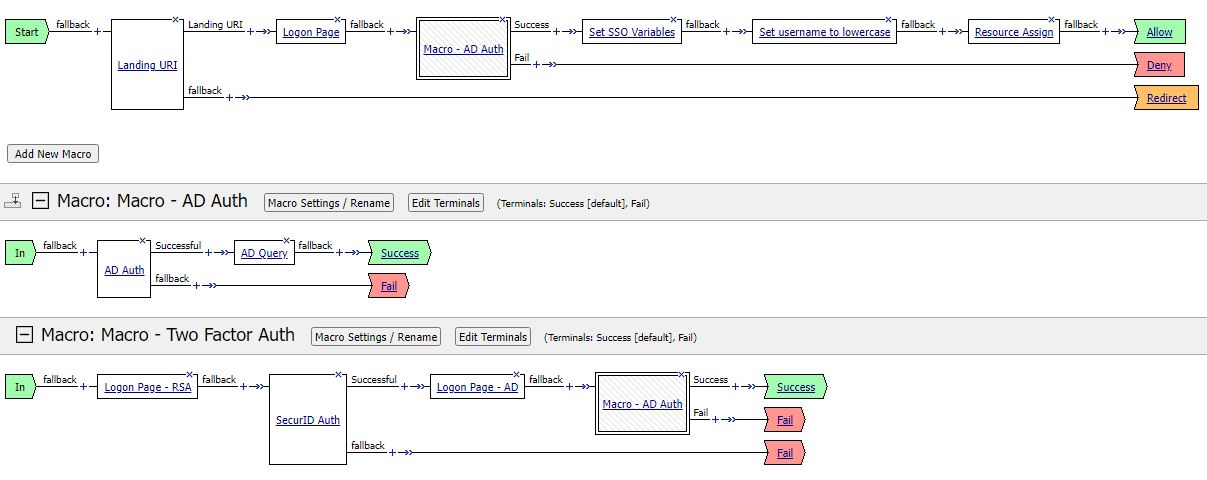Screen dimensions: 1207x480
Task: Open Macro Settings / Rename for AD Auth macro
Action: click(328, 203)
